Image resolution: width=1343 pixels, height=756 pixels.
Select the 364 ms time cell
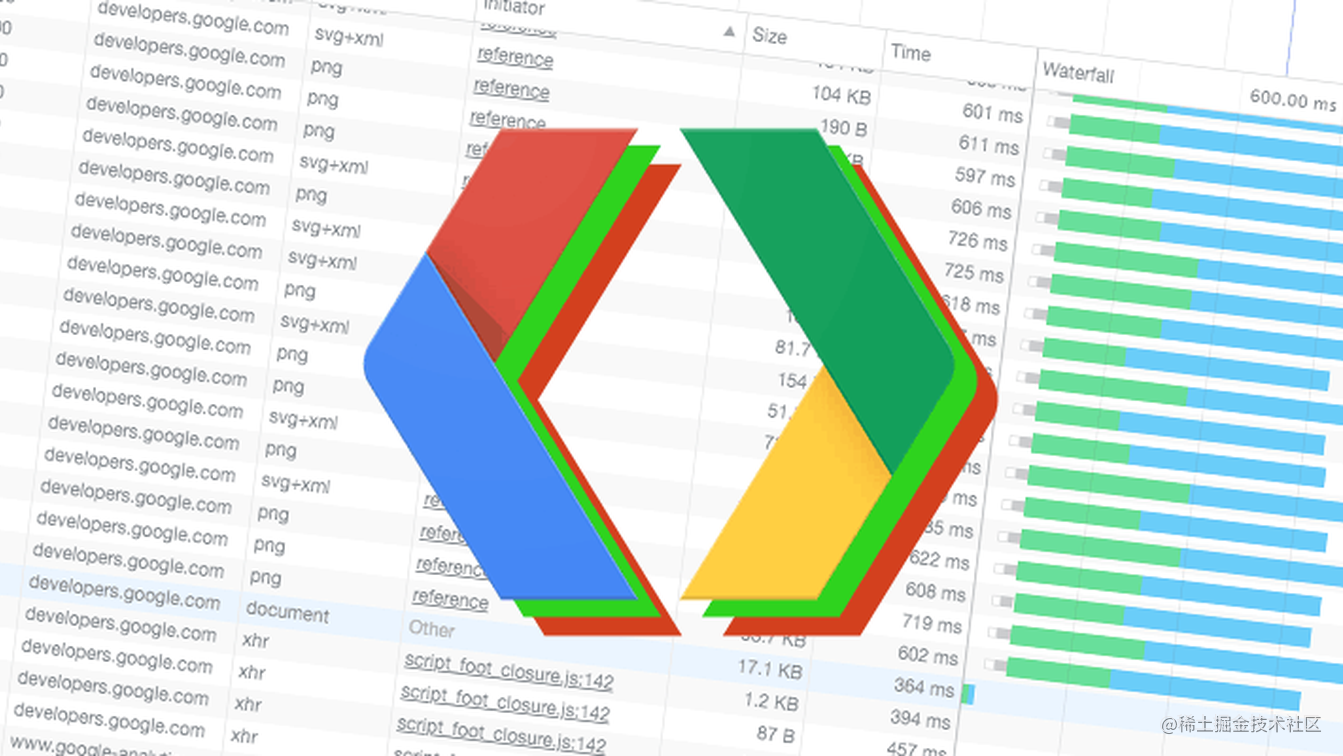pos(923,688)
